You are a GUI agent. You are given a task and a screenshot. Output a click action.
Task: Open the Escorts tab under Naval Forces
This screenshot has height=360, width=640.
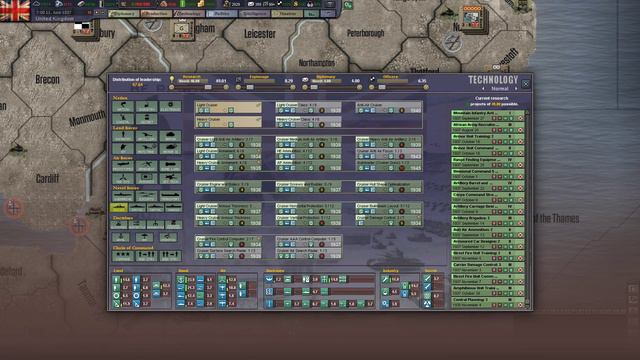(x=147, y=197)
